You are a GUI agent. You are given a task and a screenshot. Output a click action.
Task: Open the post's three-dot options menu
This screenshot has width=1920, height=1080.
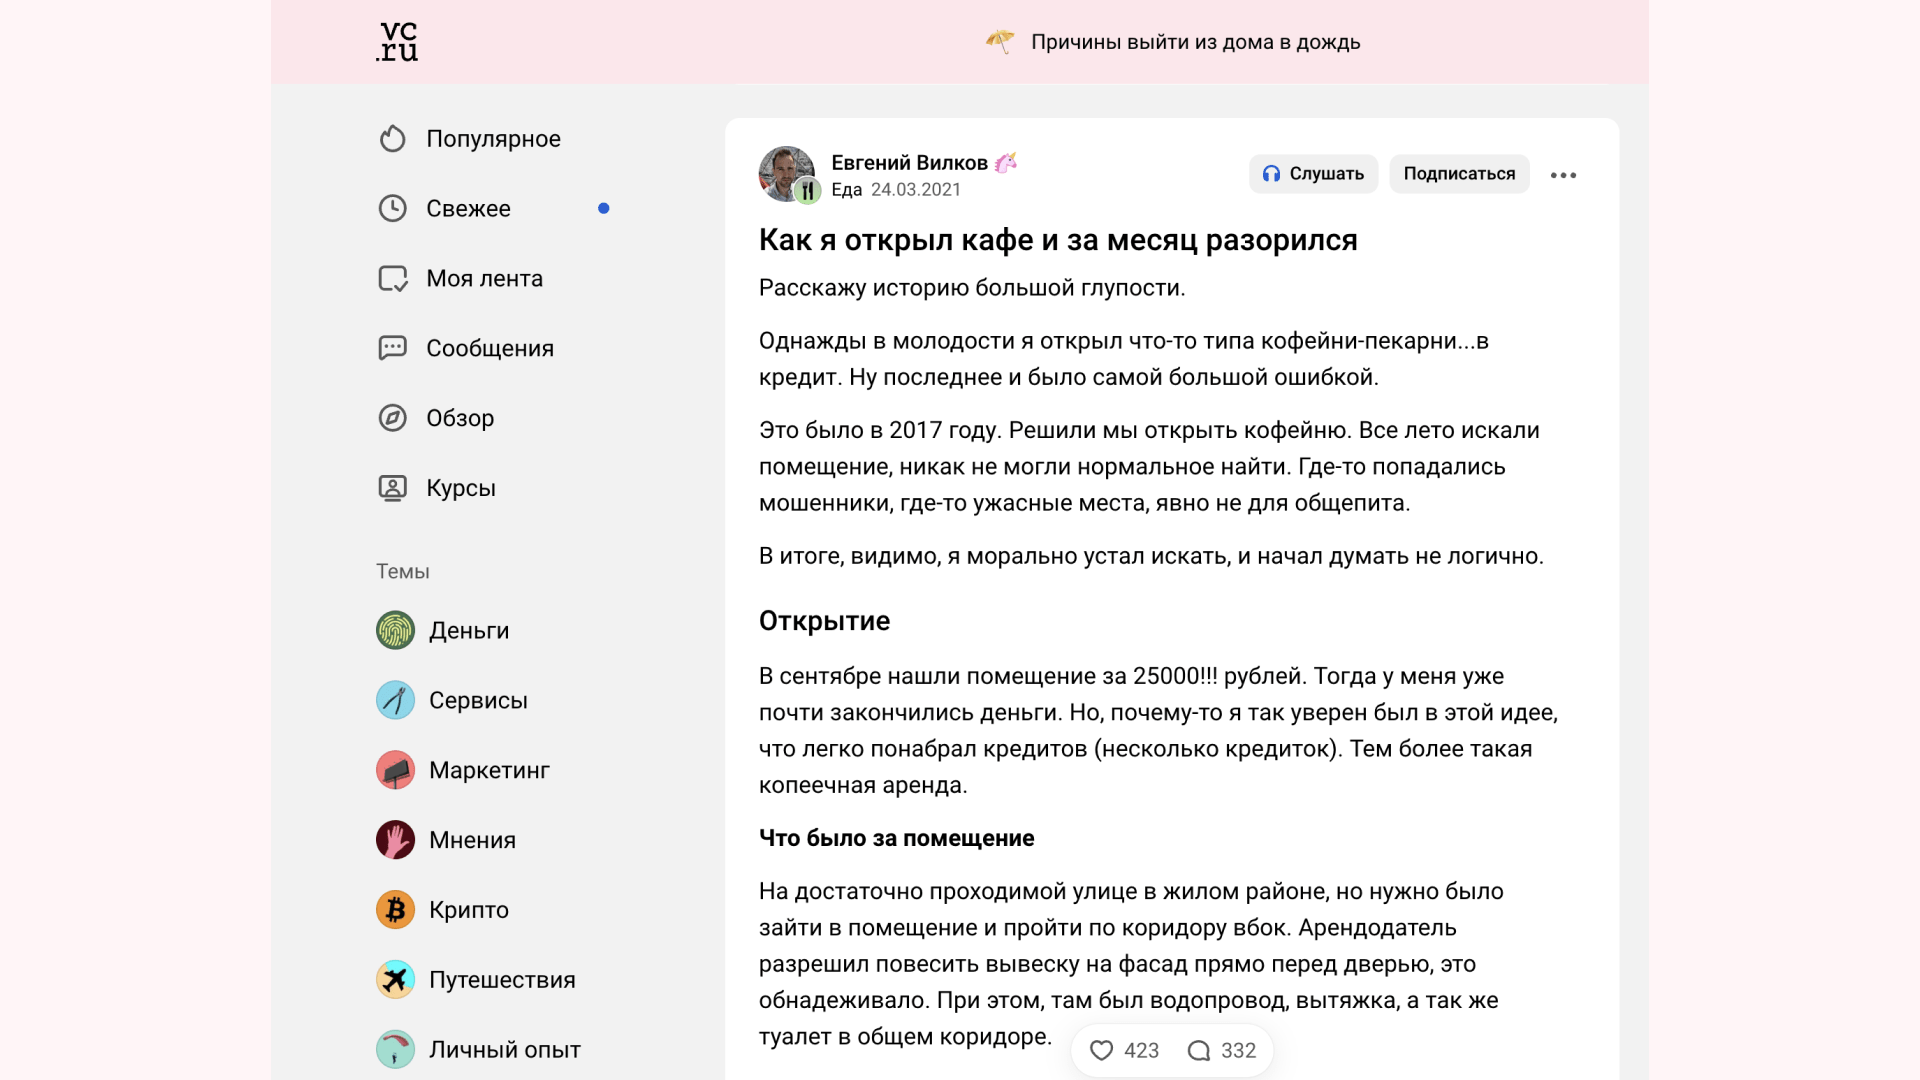(x=1563, y=175)
